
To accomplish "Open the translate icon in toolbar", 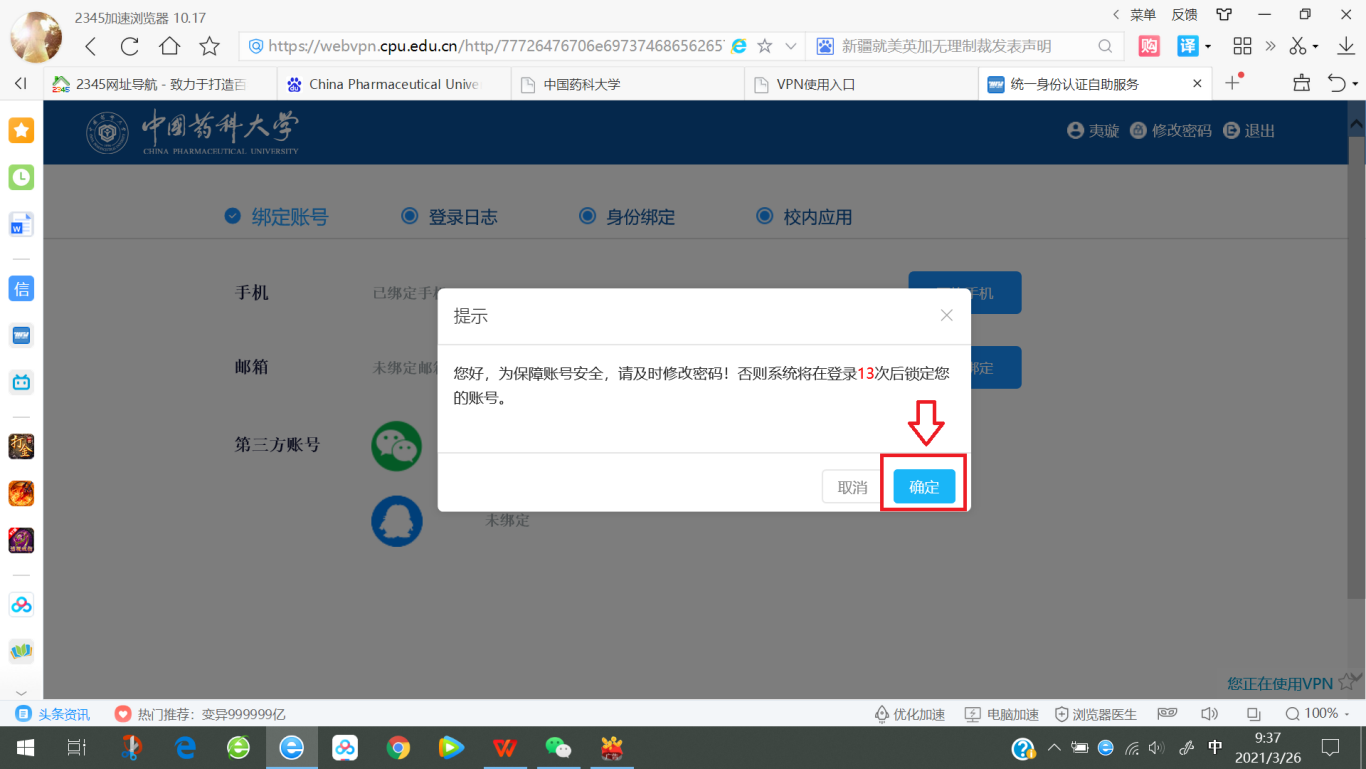I will coord(1187,46).
